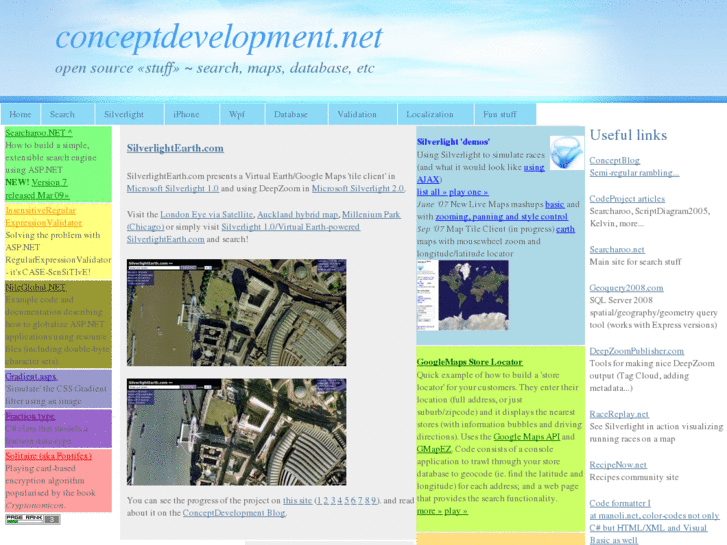The width and height of the screenshot is (727, 545).
Task: Click the Page Rank badge icon
Action: click(x=33, y=519)
